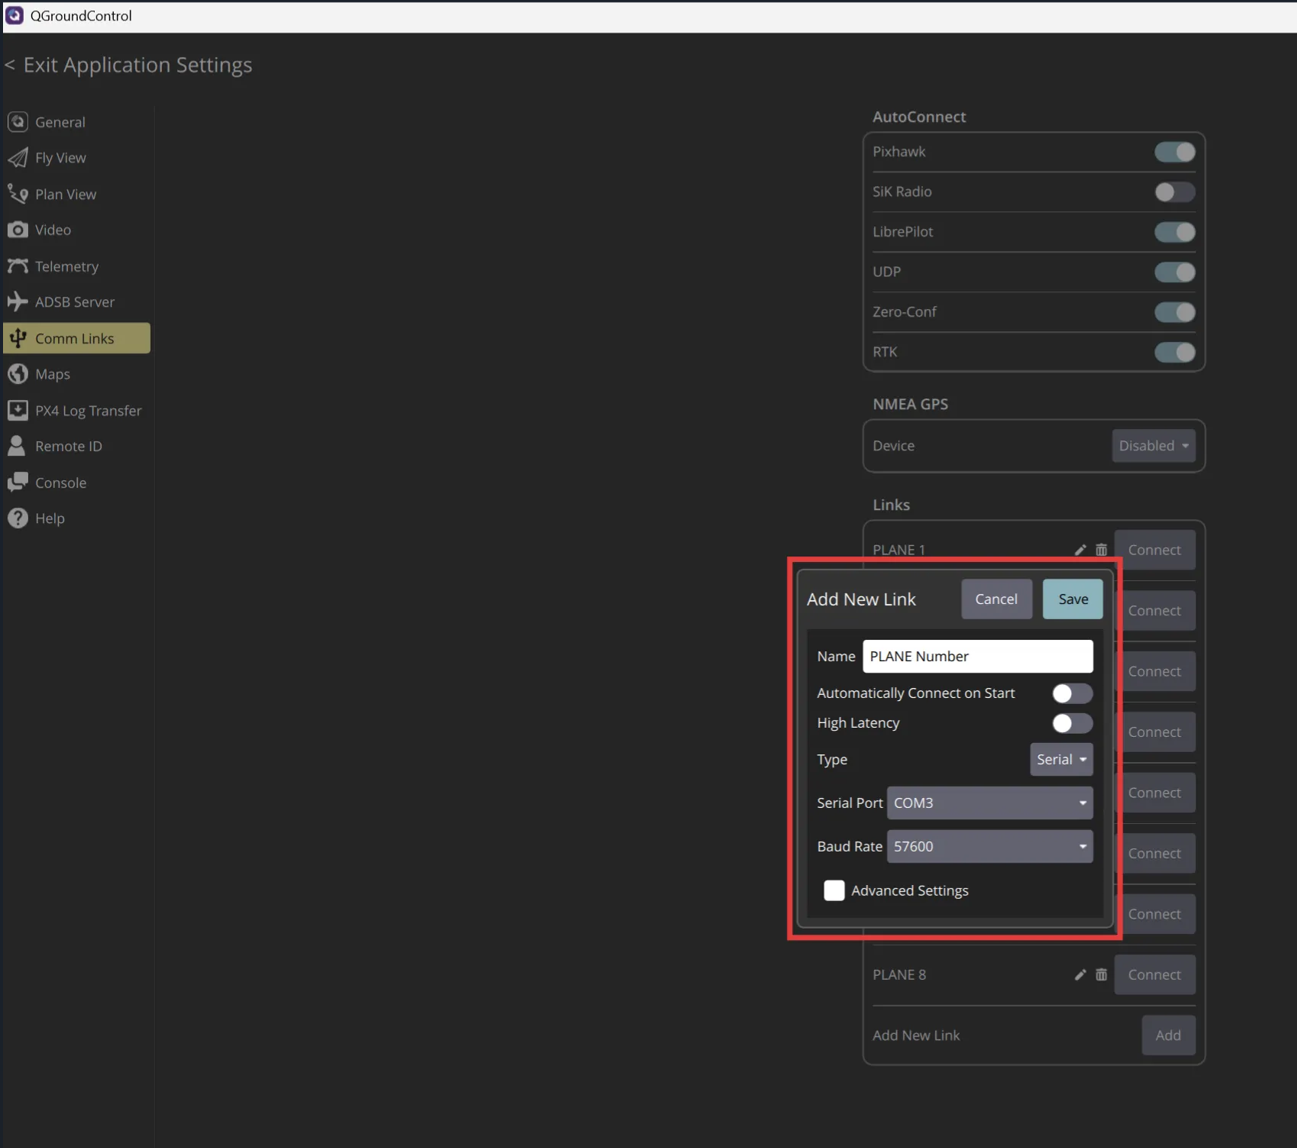1297x1148 pixels.
Task: Toggle Pixhawk AutoConnect switch
Action: point(1174,152)
